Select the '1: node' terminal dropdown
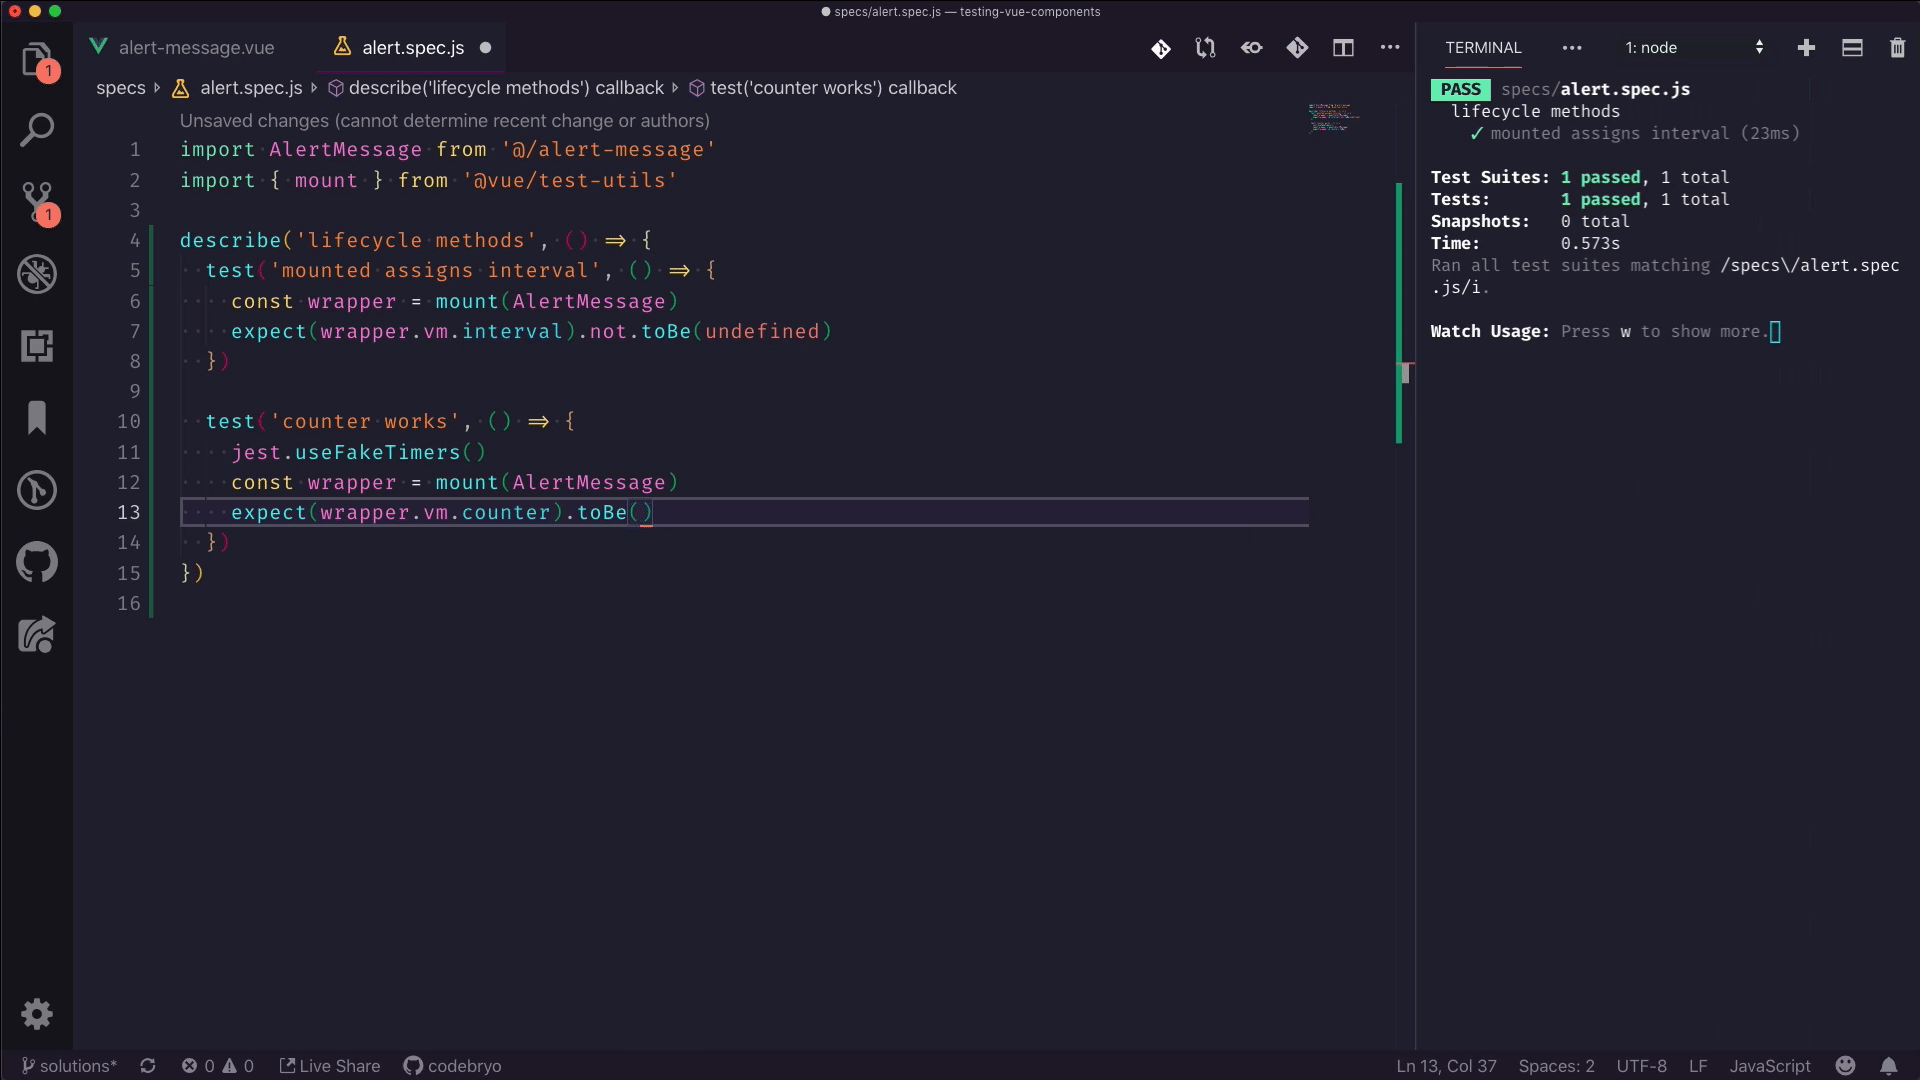This screenshot has width=1920, height=1080. click(x=1694, y=48)
